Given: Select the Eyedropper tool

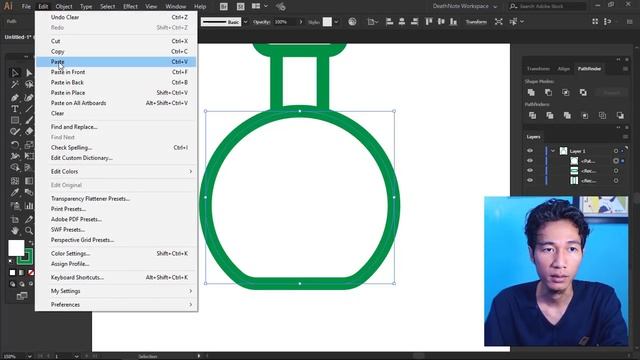Looking at the screenshot, I should (15, 192).
